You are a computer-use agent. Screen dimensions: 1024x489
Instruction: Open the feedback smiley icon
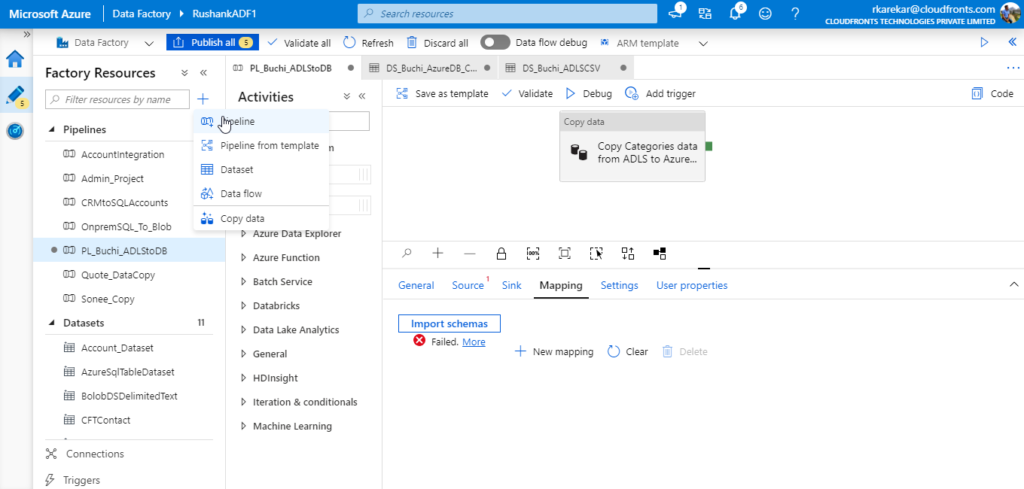[x=766, y=14]
